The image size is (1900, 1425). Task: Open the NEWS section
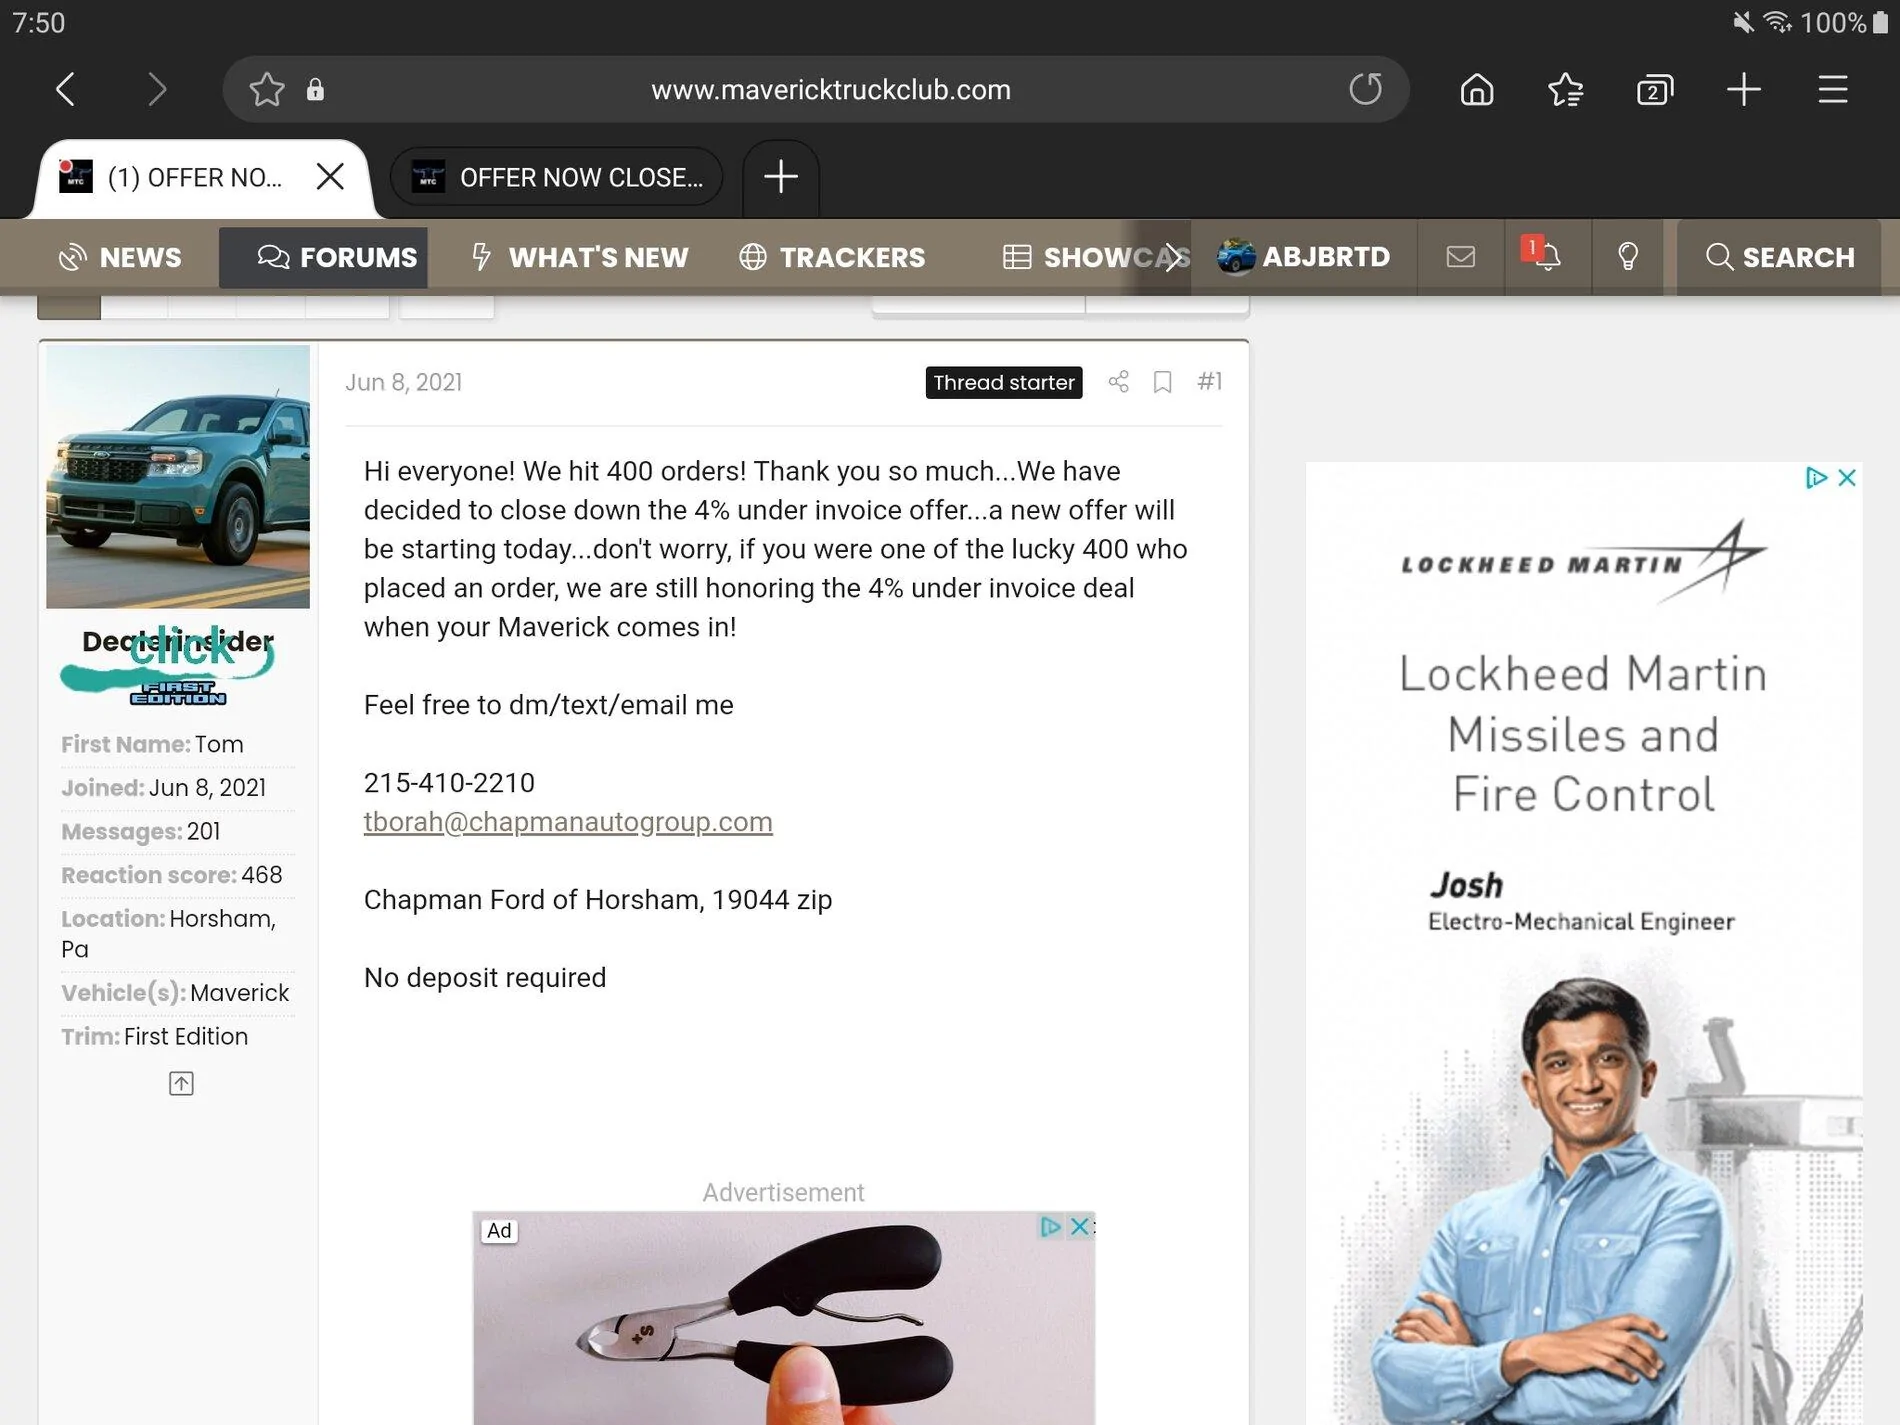click(120, 257)
